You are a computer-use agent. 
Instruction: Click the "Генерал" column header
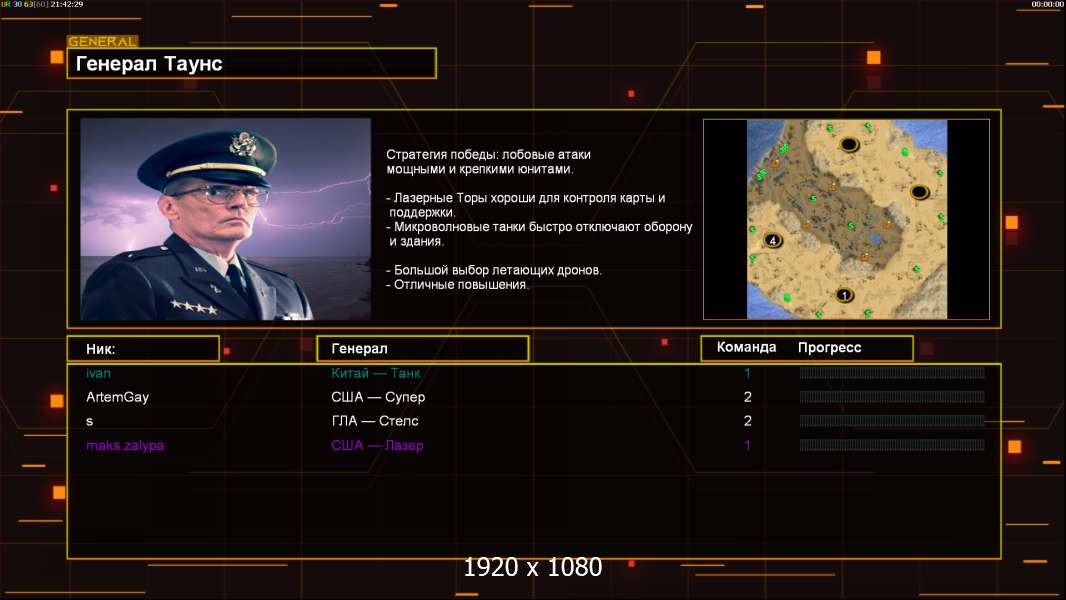coord(423,349)
